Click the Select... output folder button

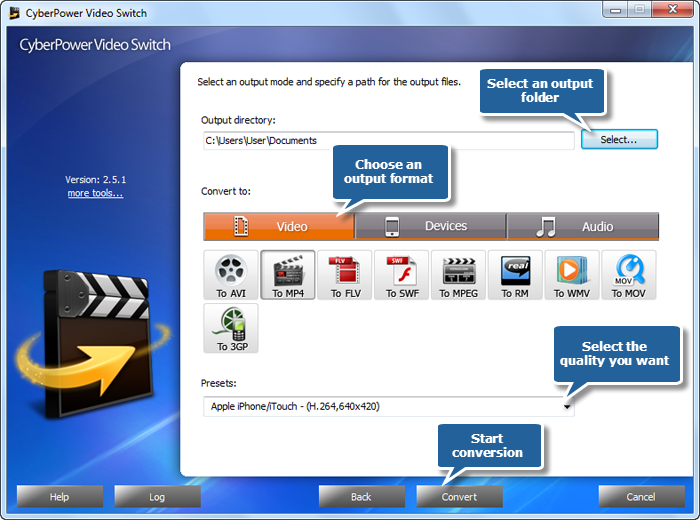coord(619,139)
